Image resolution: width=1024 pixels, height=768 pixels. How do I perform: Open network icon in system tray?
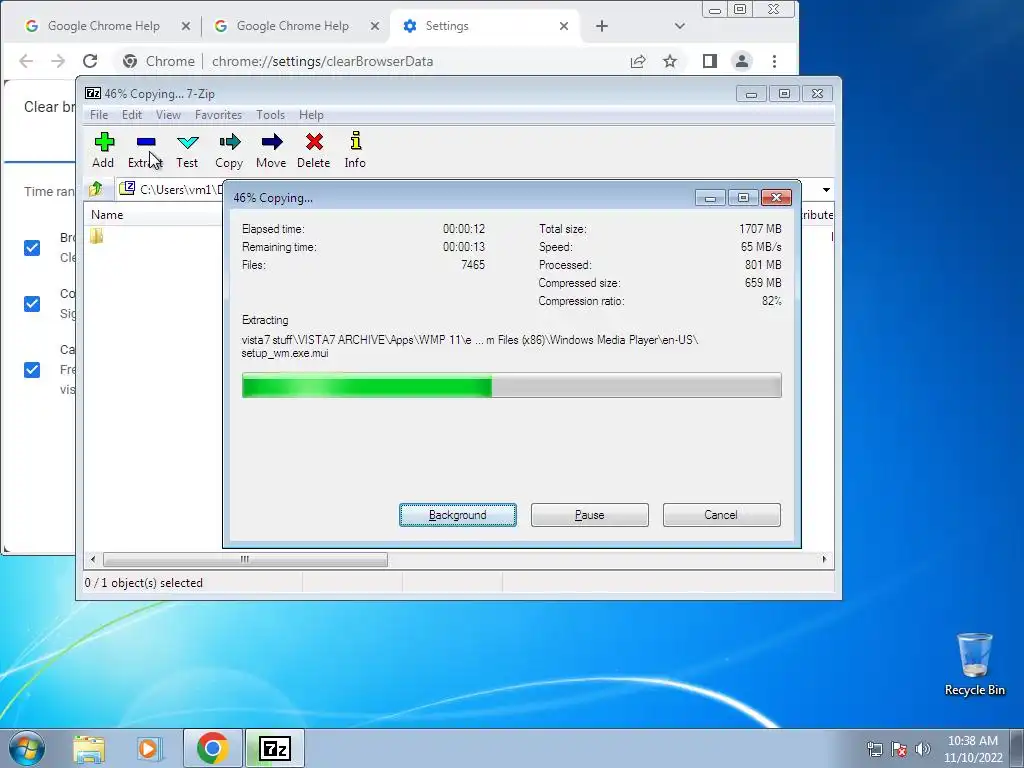(874, 749)
